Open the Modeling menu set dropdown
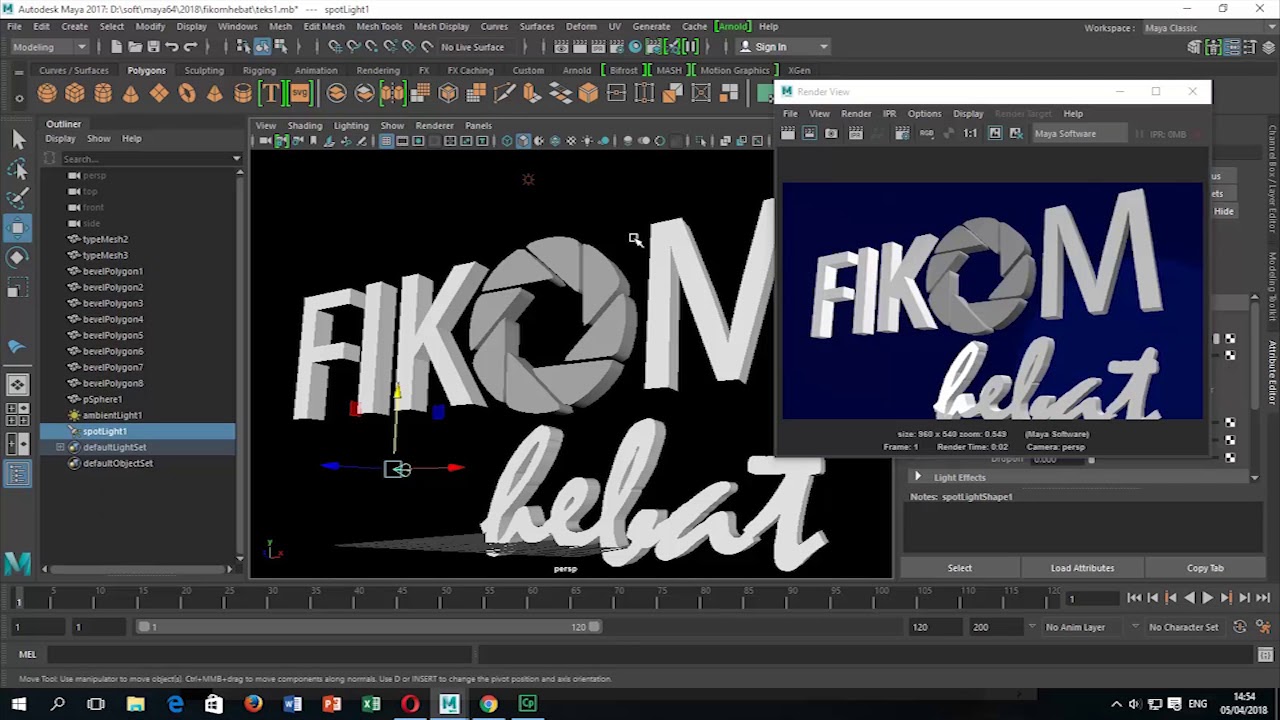This screenshot has height=720, width=1280. 50,47
